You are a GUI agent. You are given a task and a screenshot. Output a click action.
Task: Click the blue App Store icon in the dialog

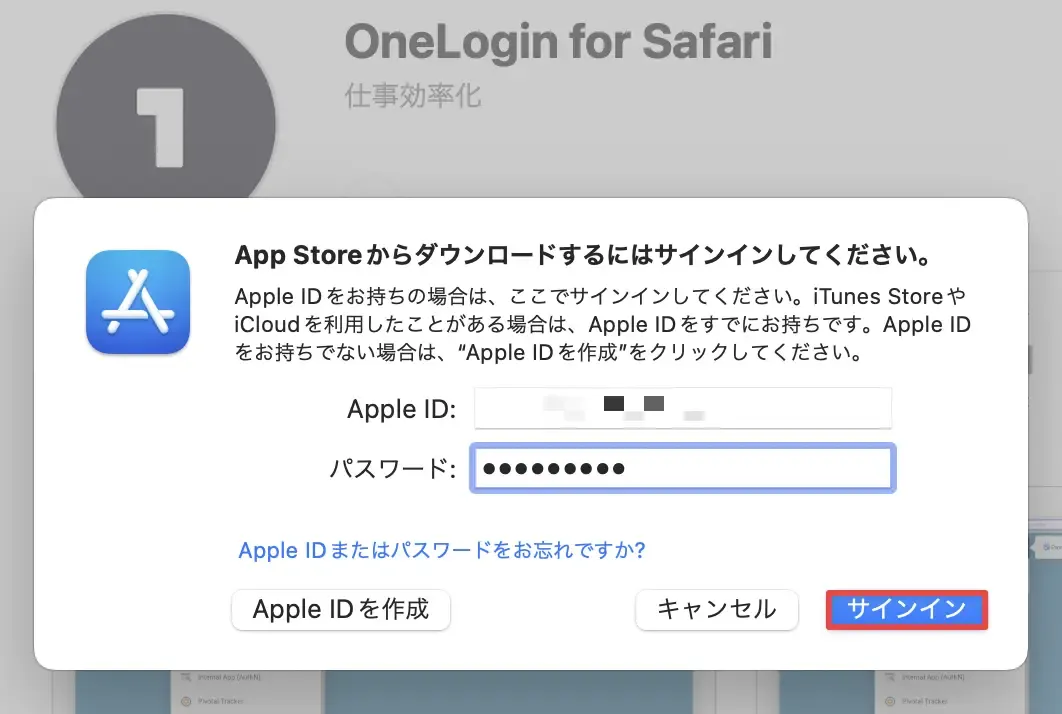137,302
